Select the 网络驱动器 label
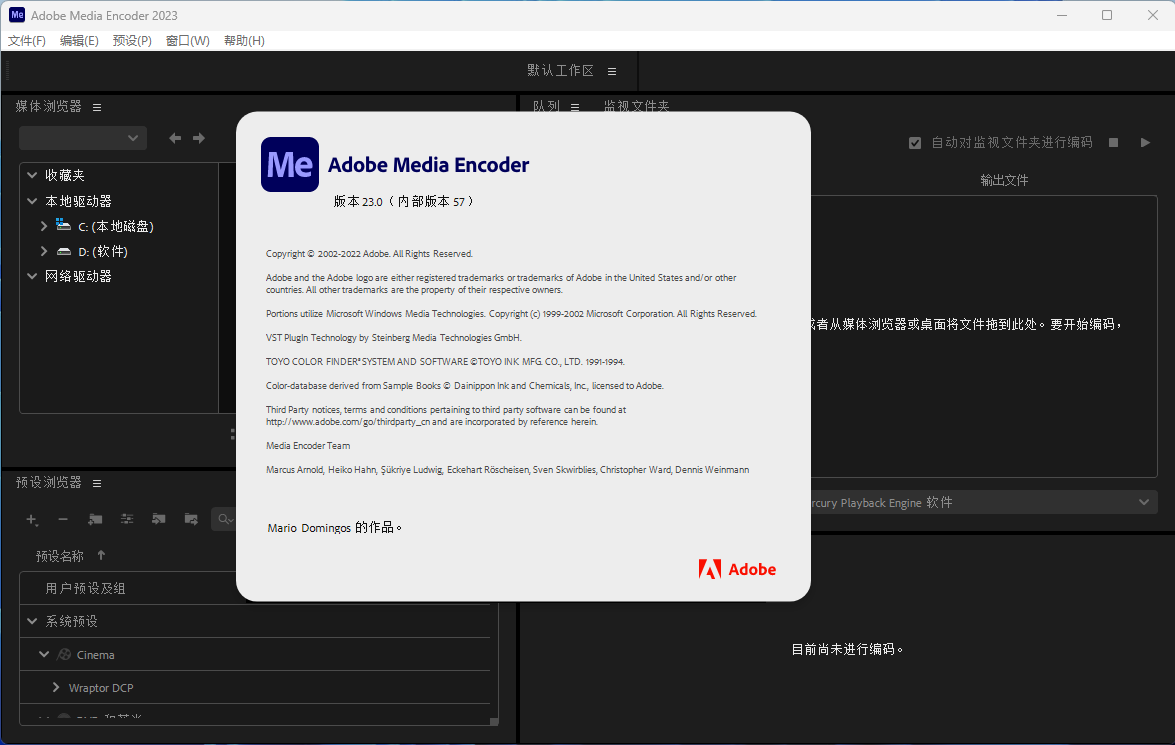Viewport: 1175px width, 745px height. 78,276
